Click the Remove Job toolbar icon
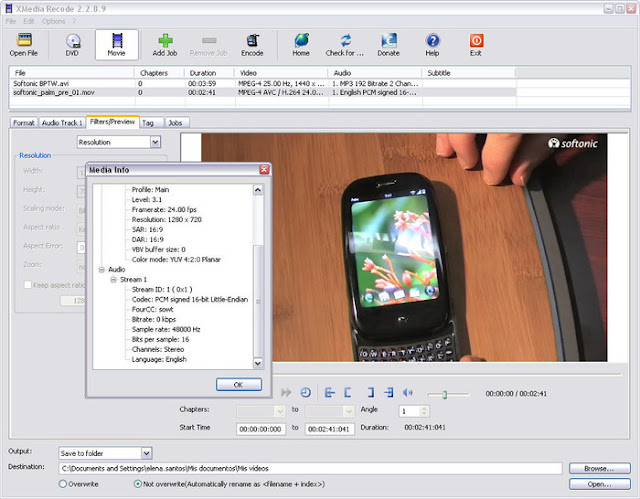The image size is (640, 499). [x=209, y=40]
